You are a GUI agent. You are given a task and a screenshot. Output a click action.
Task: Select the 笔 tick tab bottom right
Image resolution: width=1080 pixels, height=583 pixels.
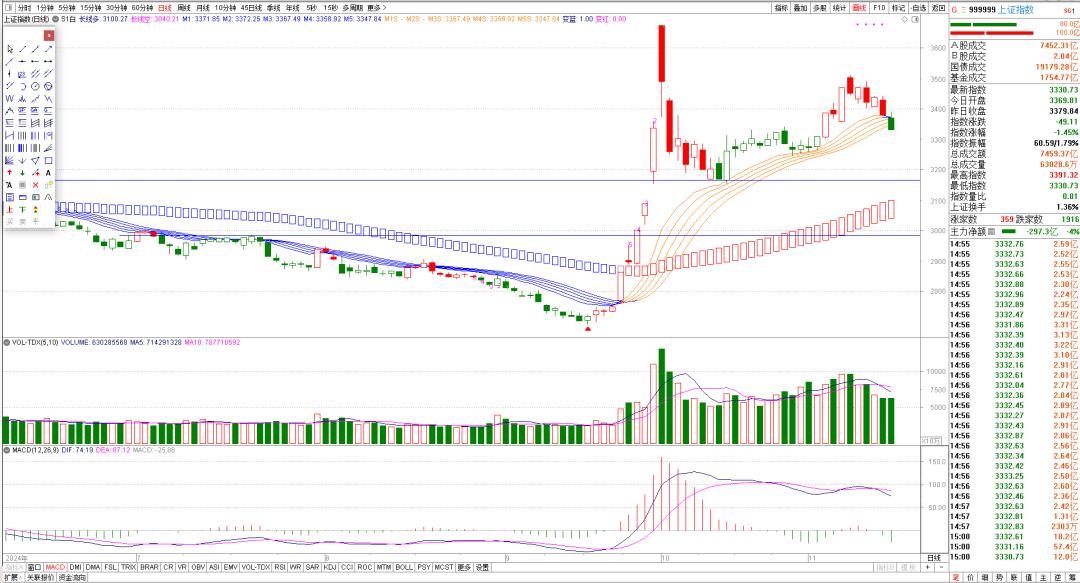956,577
